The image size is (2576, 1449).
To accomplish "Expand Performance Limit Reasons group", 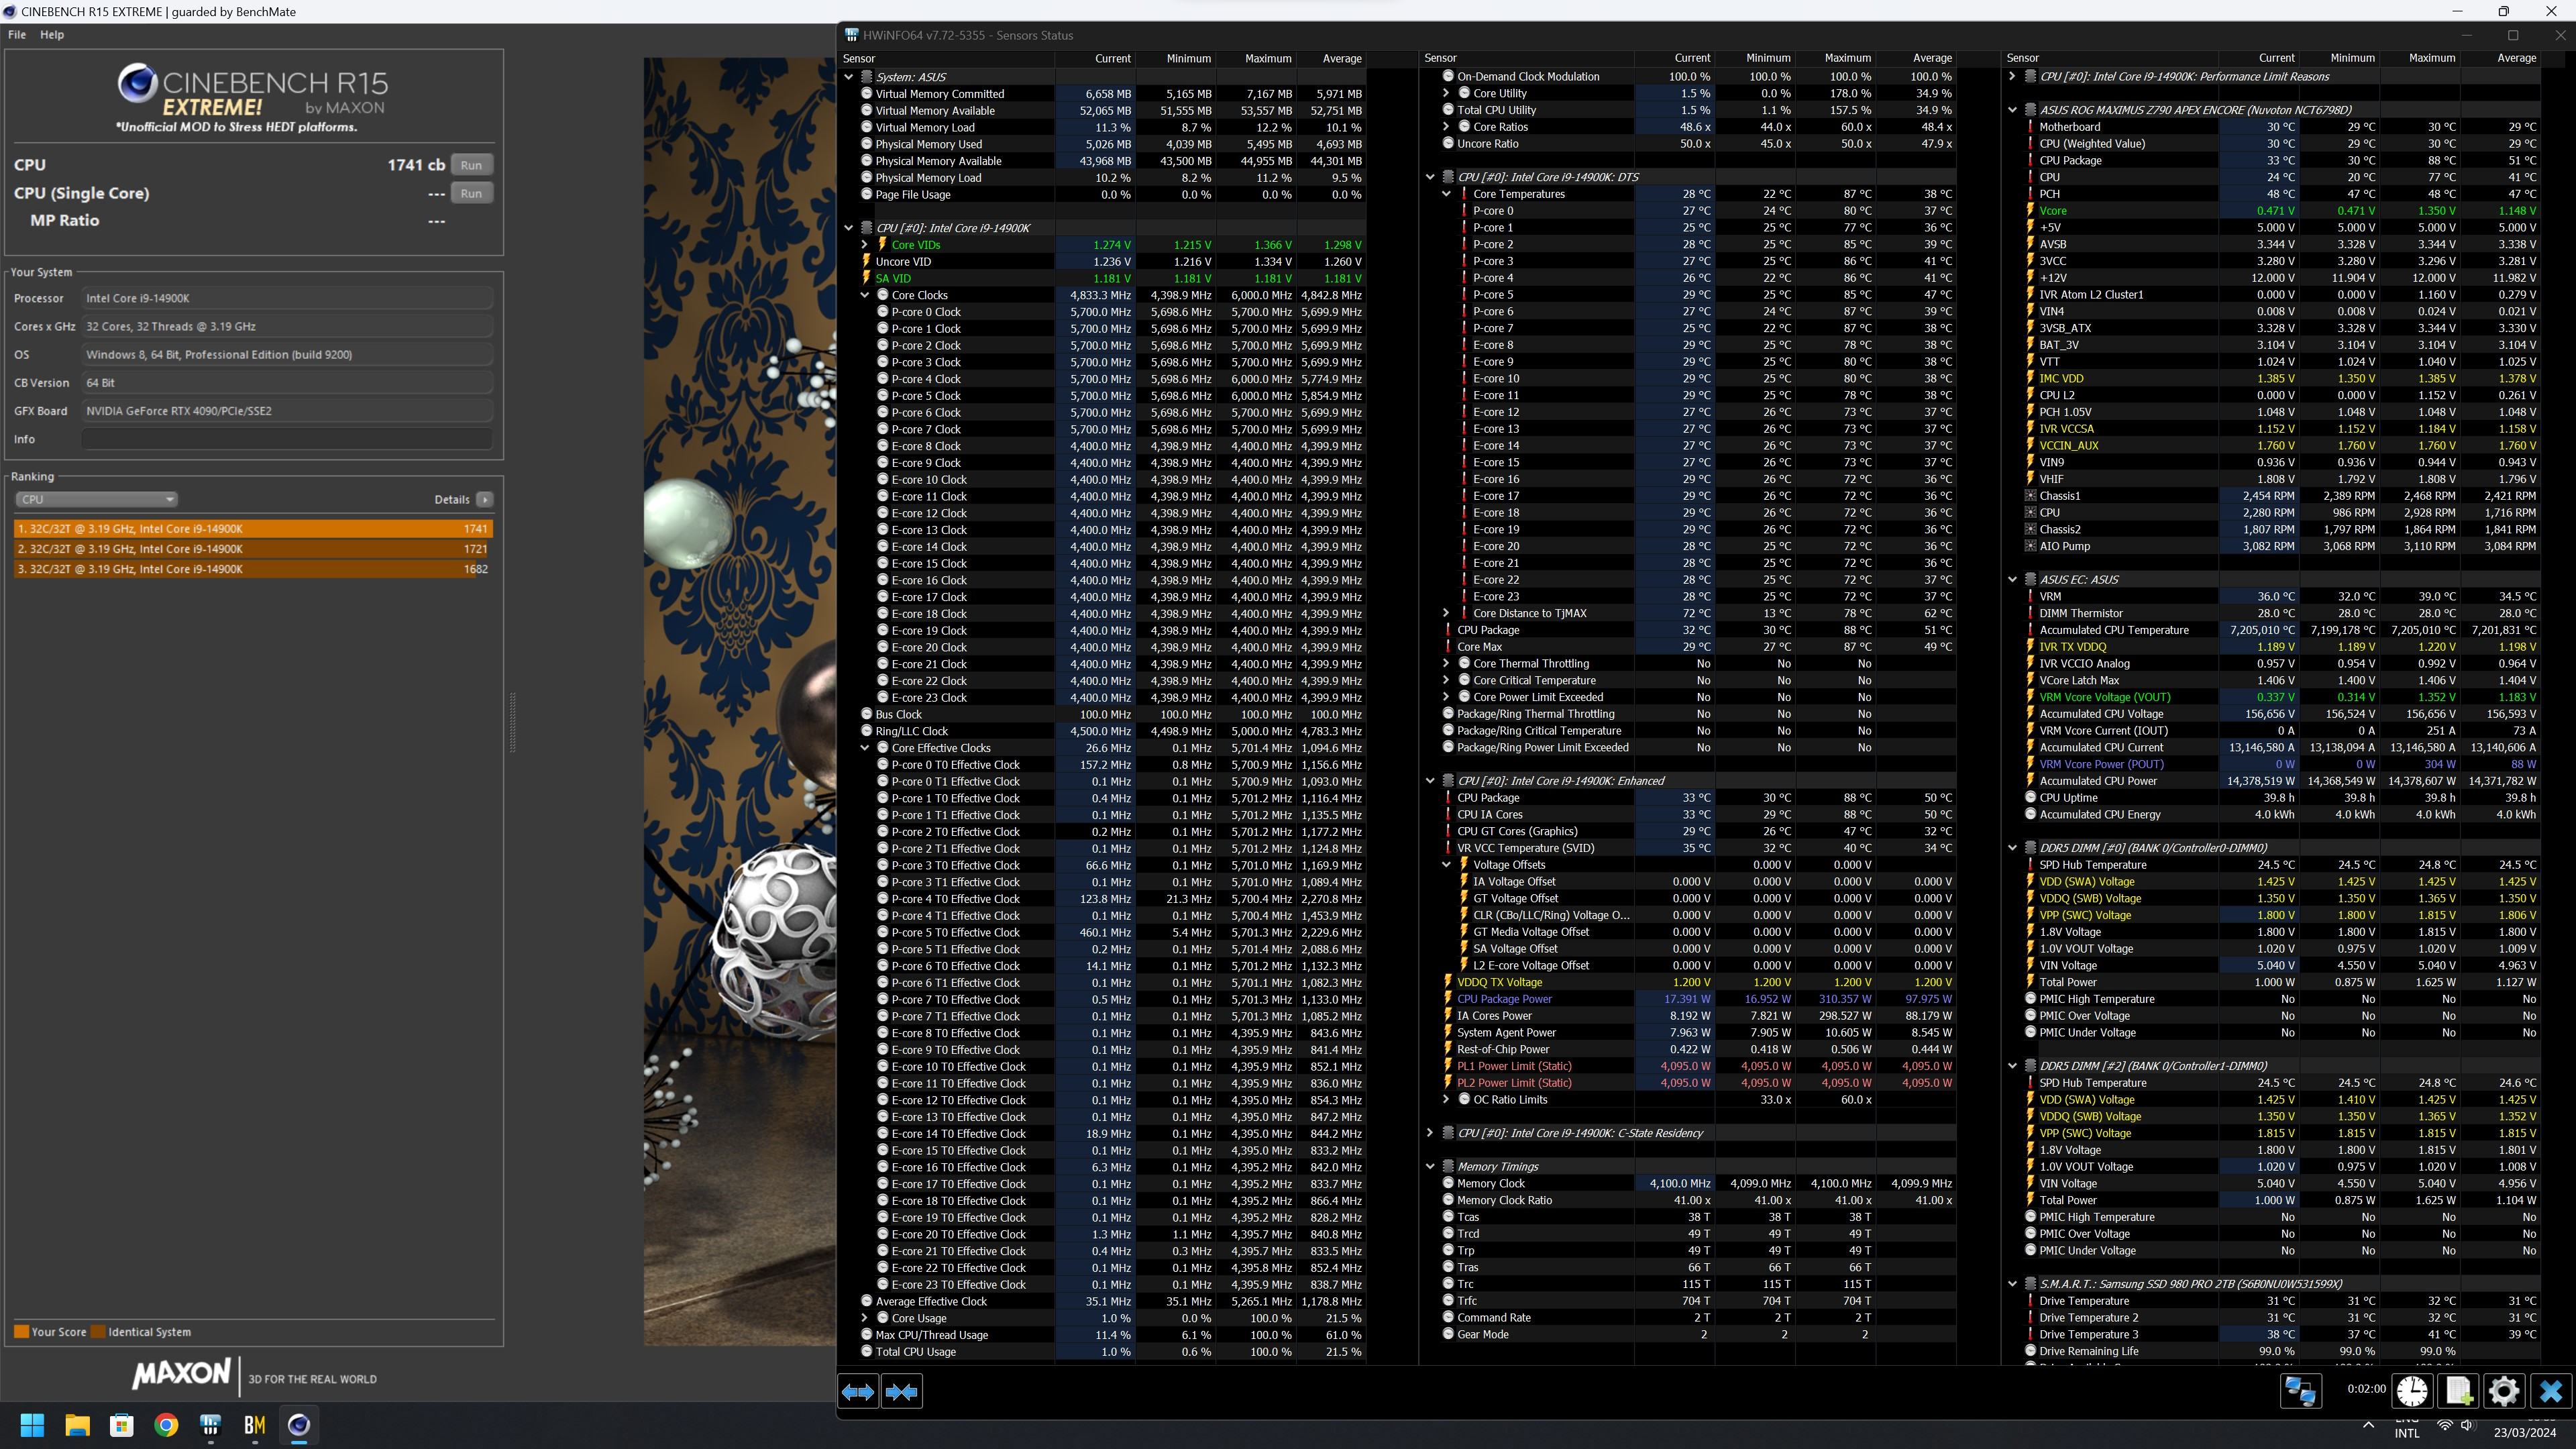I will [2012, 76].
